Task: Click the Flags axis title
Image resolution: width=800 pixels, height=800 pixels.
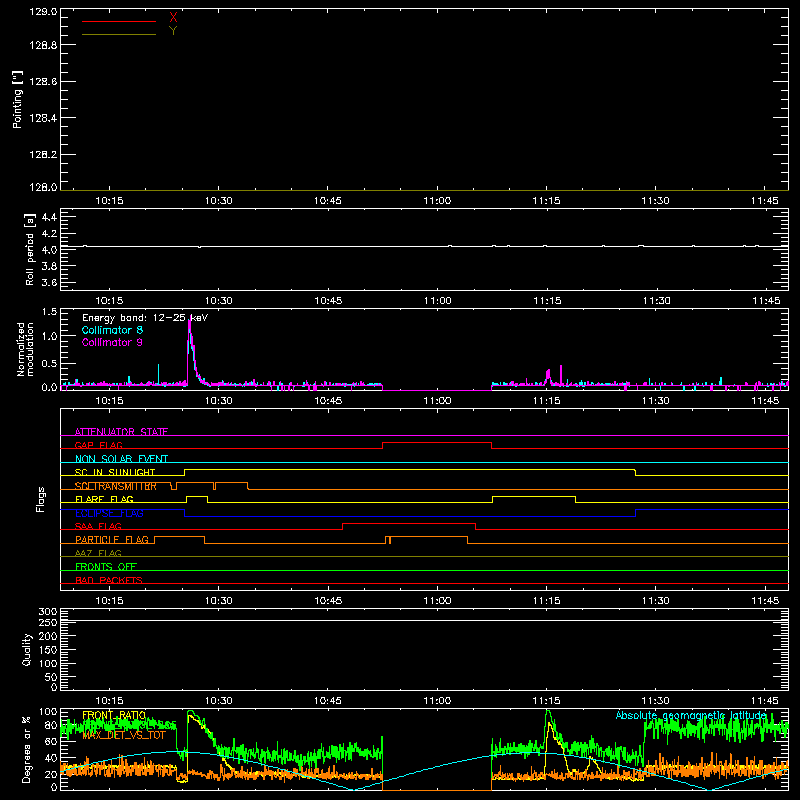Action: pyautogui.click(x=40, y=499)
